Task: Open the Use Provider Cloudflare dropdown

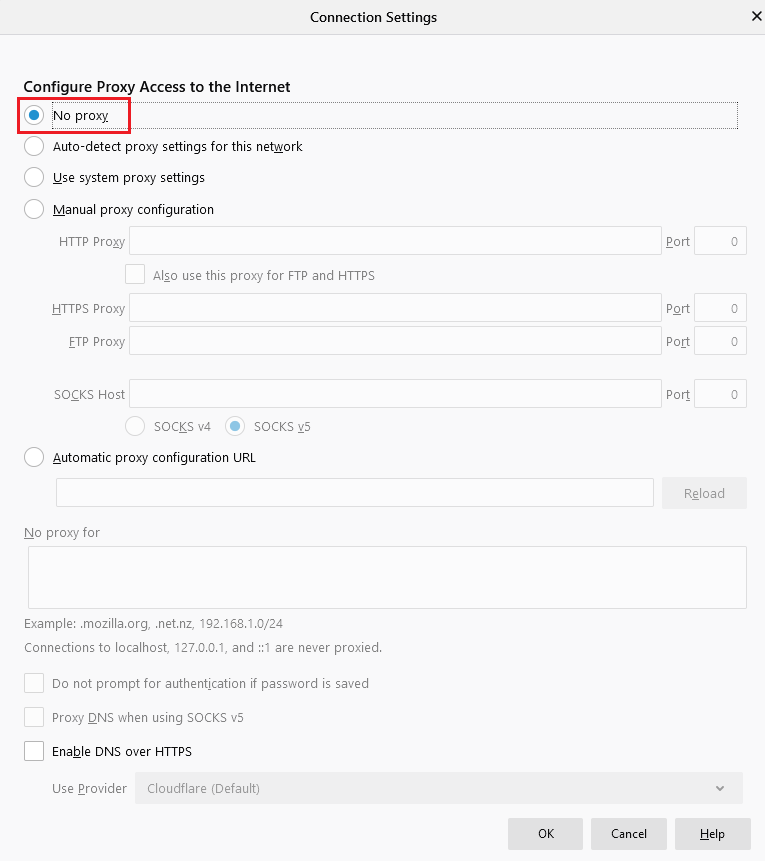Action: tap(439, 788)
